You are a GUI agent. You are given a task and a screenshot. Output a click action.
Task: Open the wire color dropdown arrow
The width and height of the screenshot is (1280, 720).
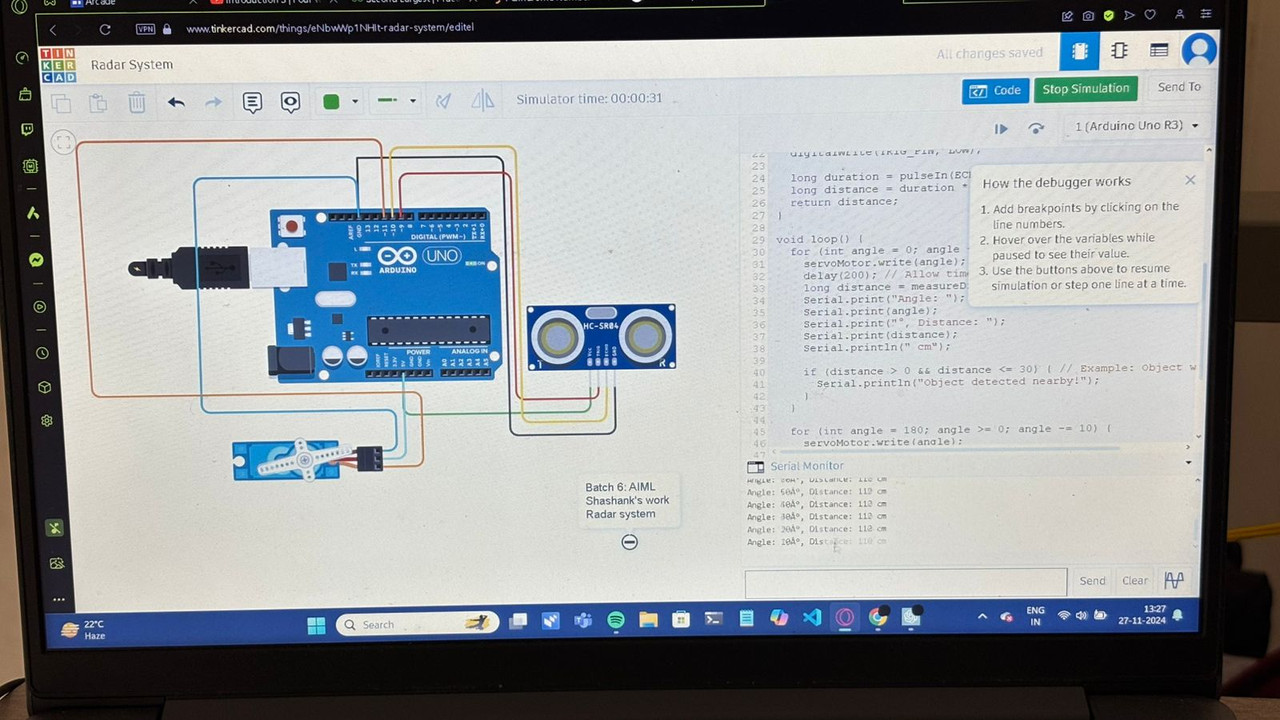[354, 101]
